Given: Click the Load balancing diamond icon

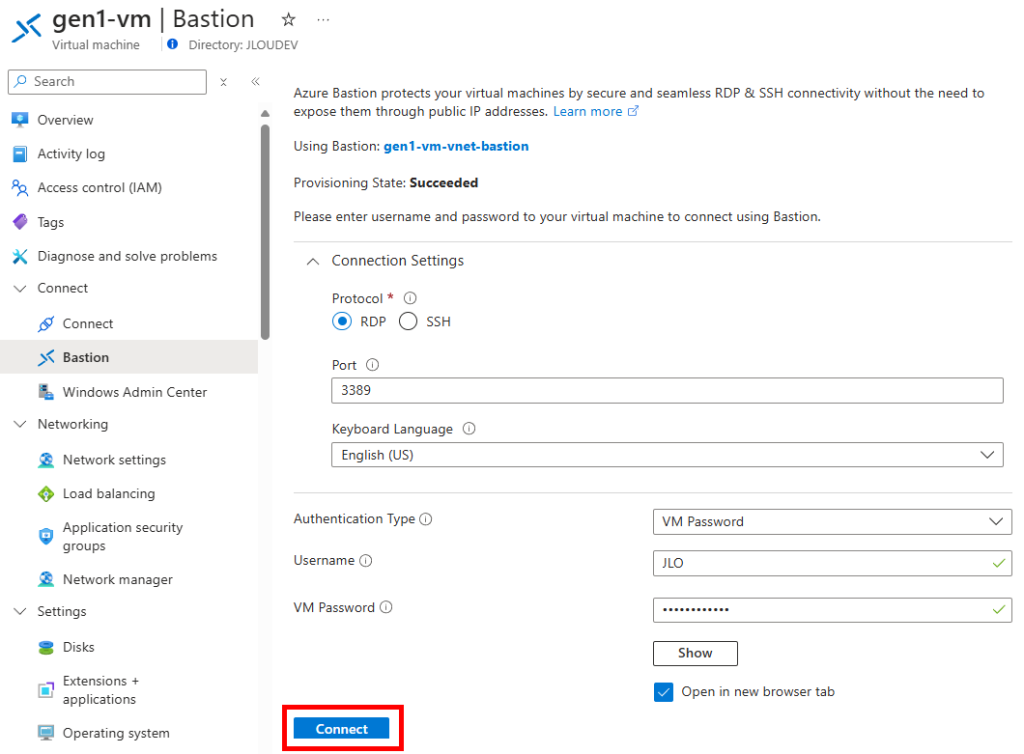Looking at the screenshot, I should pyautogui.click(x=46, y=494).
